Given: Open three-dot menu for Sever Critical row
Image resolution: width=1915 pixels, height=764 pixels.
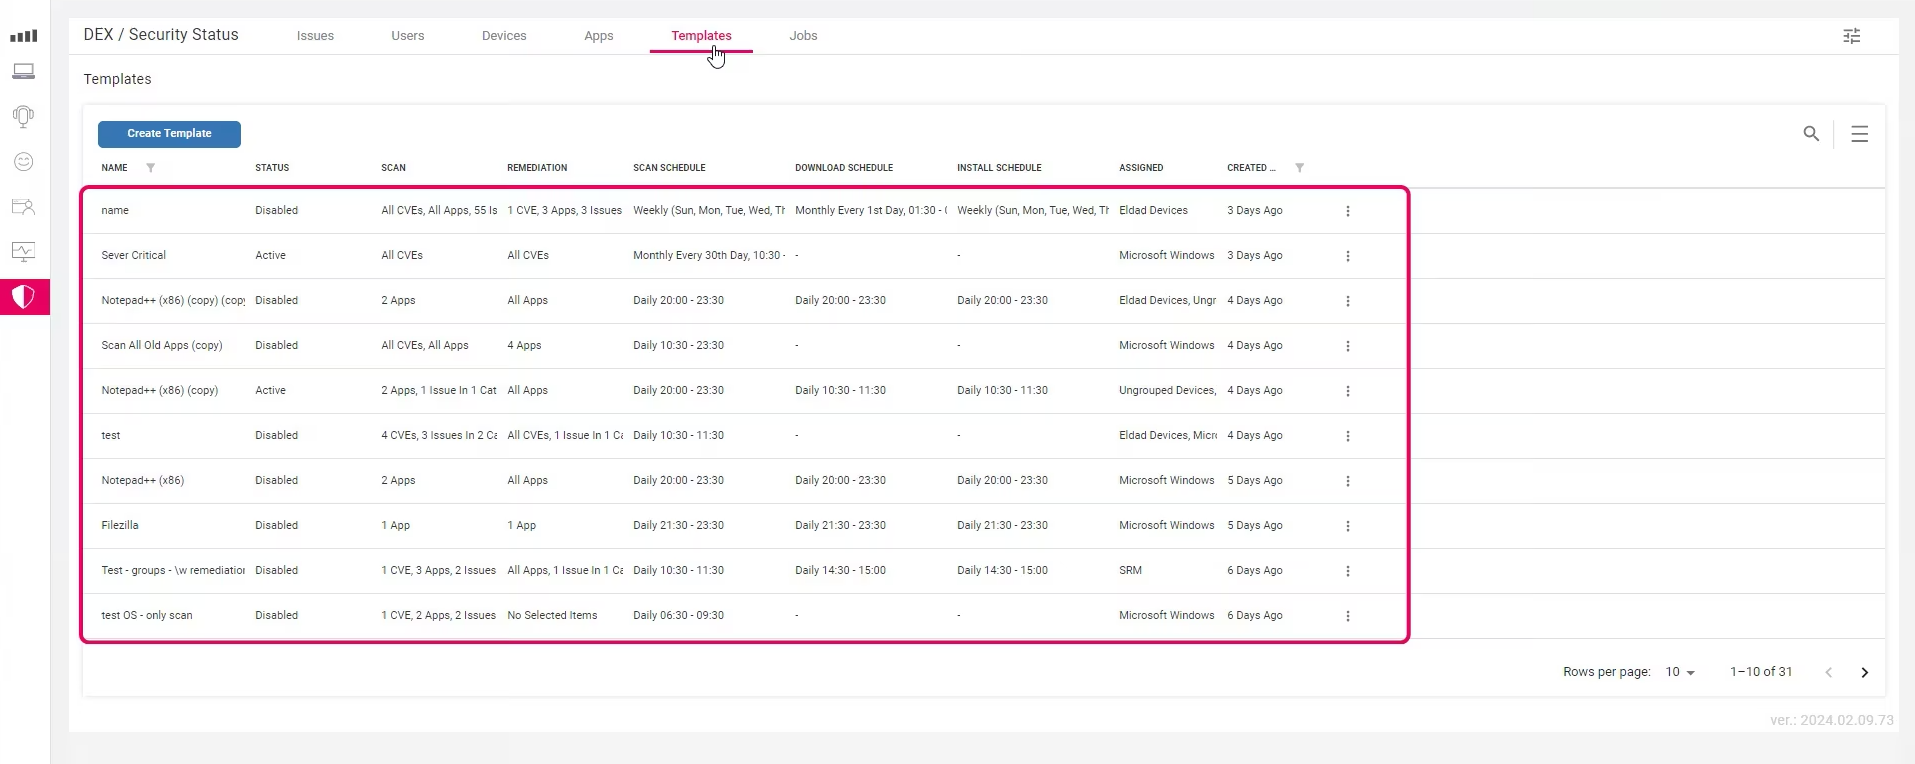Looking at the screenshot, I should [x=1348, y=256].
